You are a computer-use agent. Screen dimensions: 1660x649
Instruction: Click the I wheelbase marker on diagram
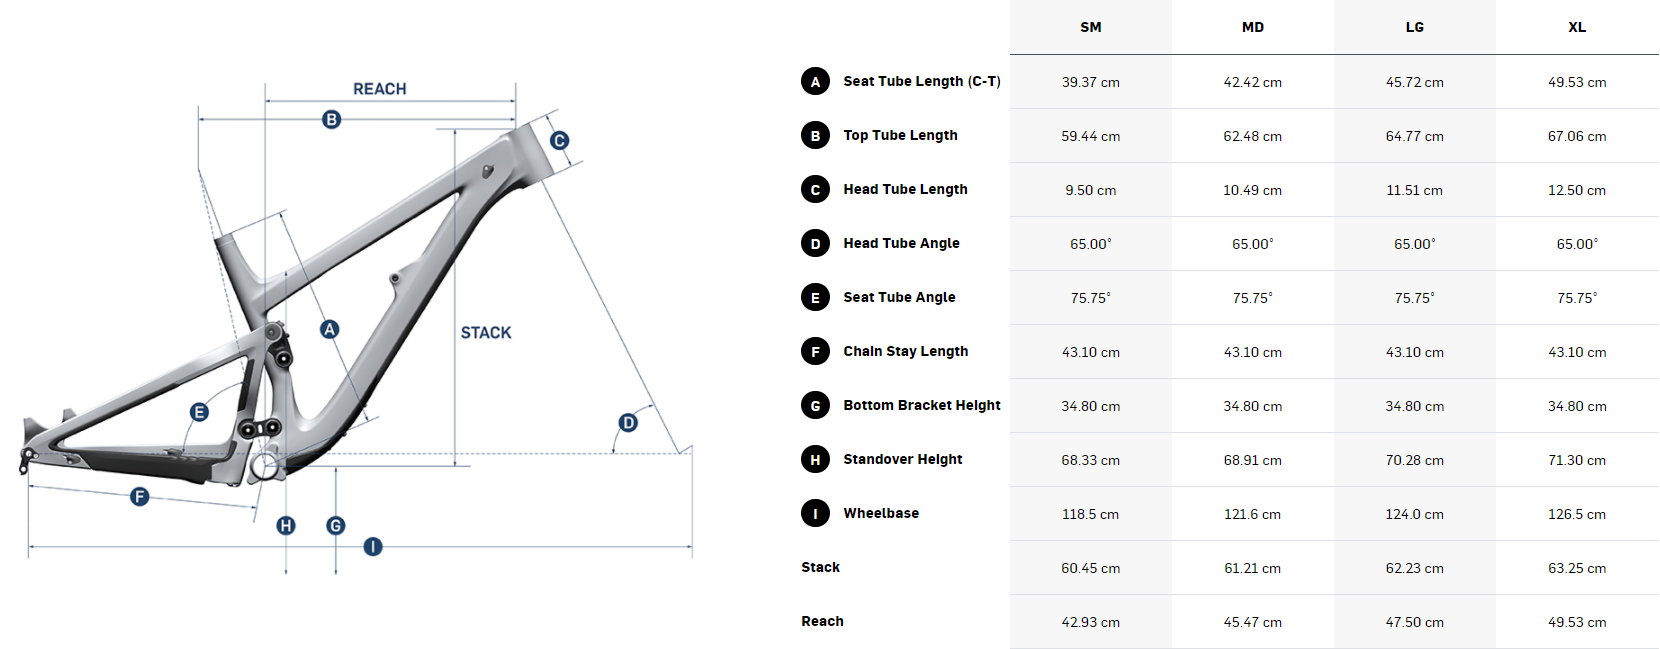pyautogui.click(x=373, y=547)
